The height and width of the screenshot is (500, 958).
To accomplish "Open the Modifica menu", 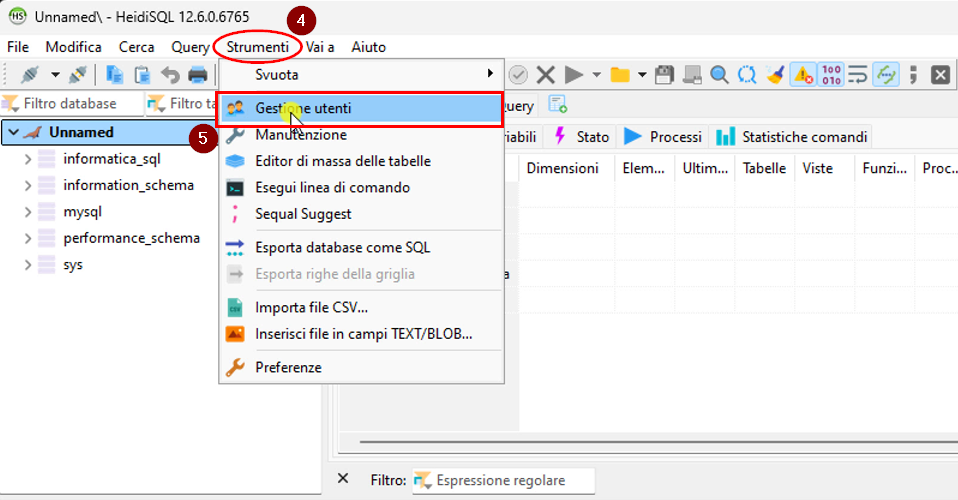I will point(73,47).
